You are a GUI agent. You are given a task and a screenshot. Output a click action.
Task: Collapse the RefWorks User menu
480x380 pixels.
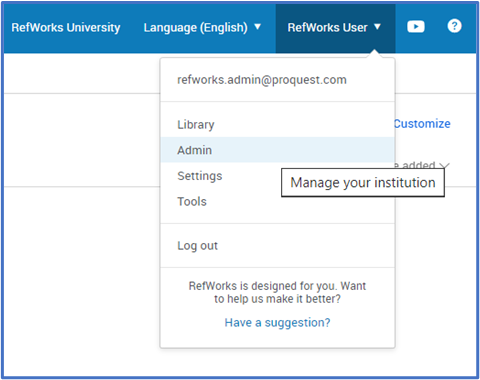335,27
